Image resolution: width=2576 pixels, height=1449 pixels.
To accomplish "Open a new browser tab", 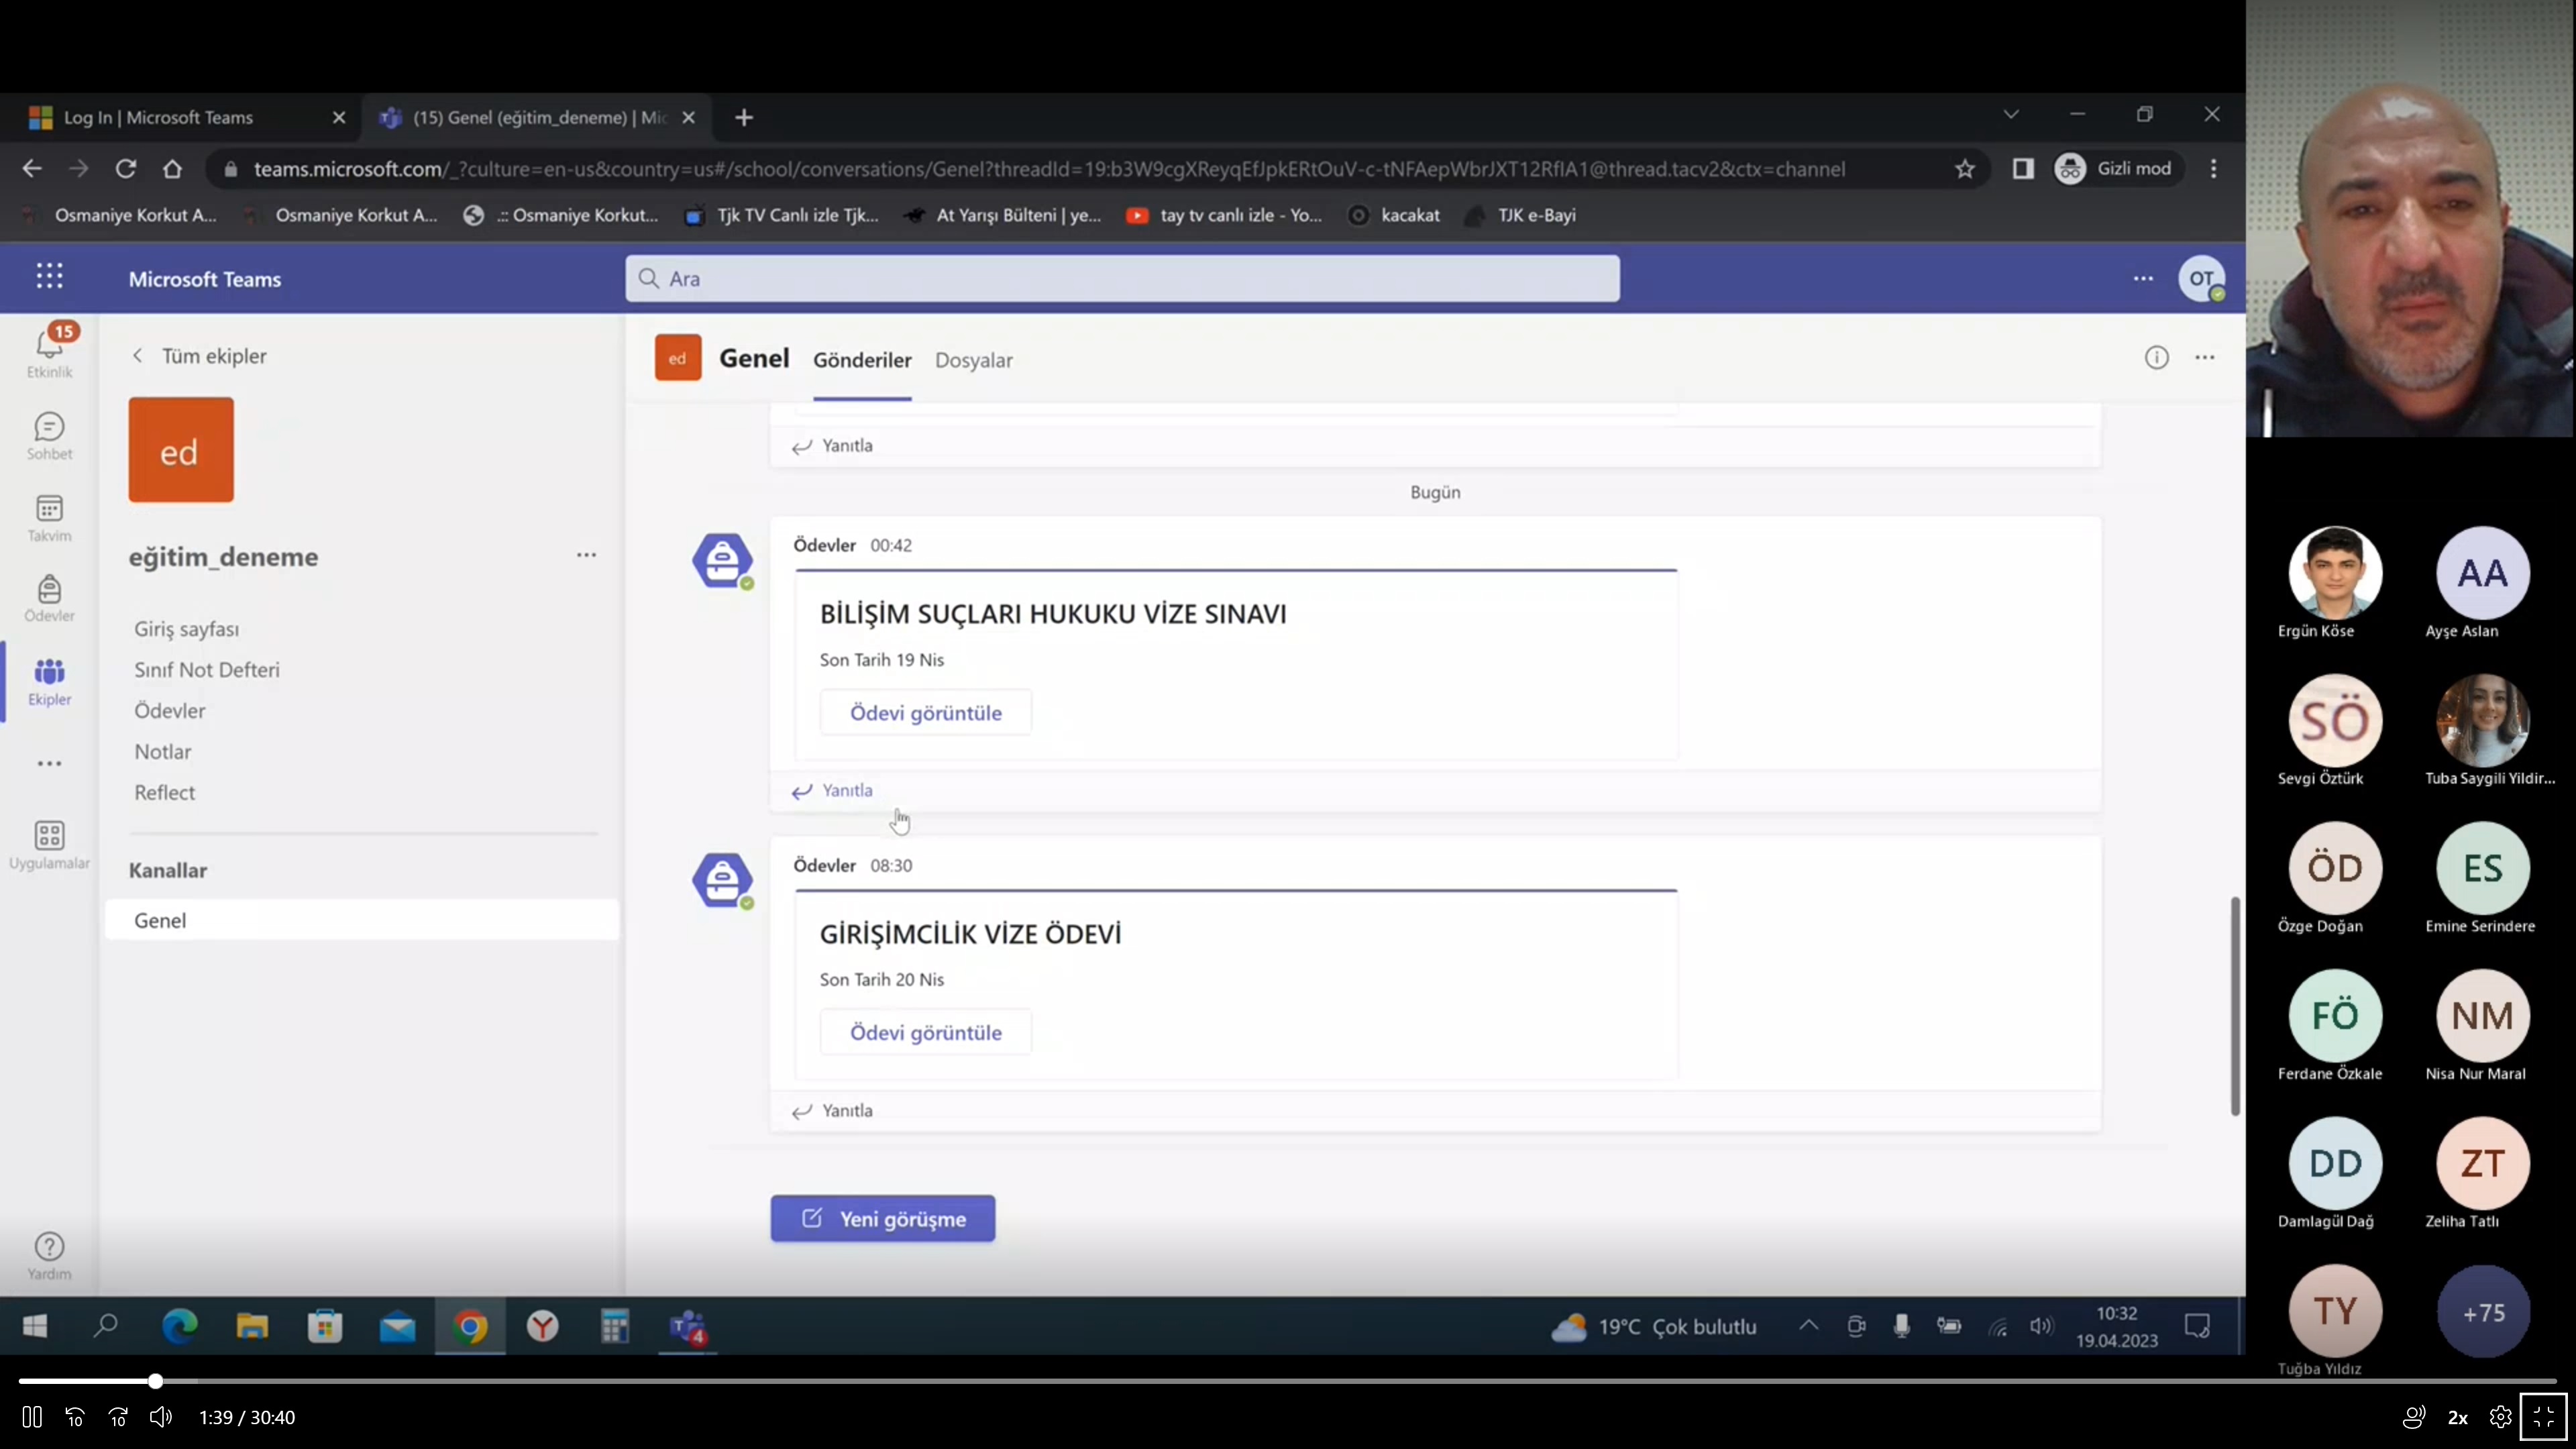I will tap(744, 118).
